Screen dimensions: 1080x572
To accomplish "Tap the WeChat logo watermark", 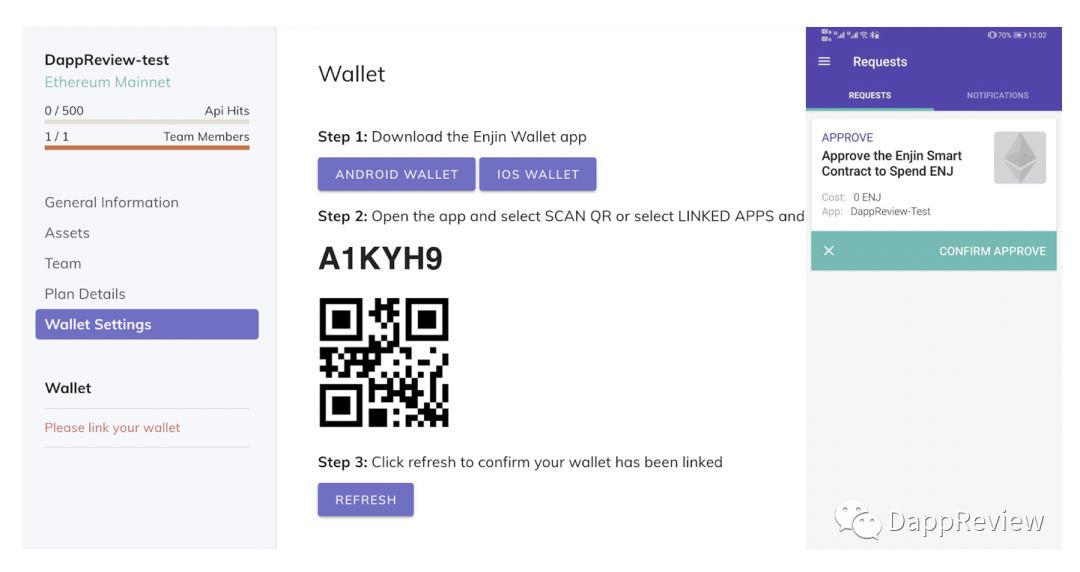I will [x=858, y=520].
